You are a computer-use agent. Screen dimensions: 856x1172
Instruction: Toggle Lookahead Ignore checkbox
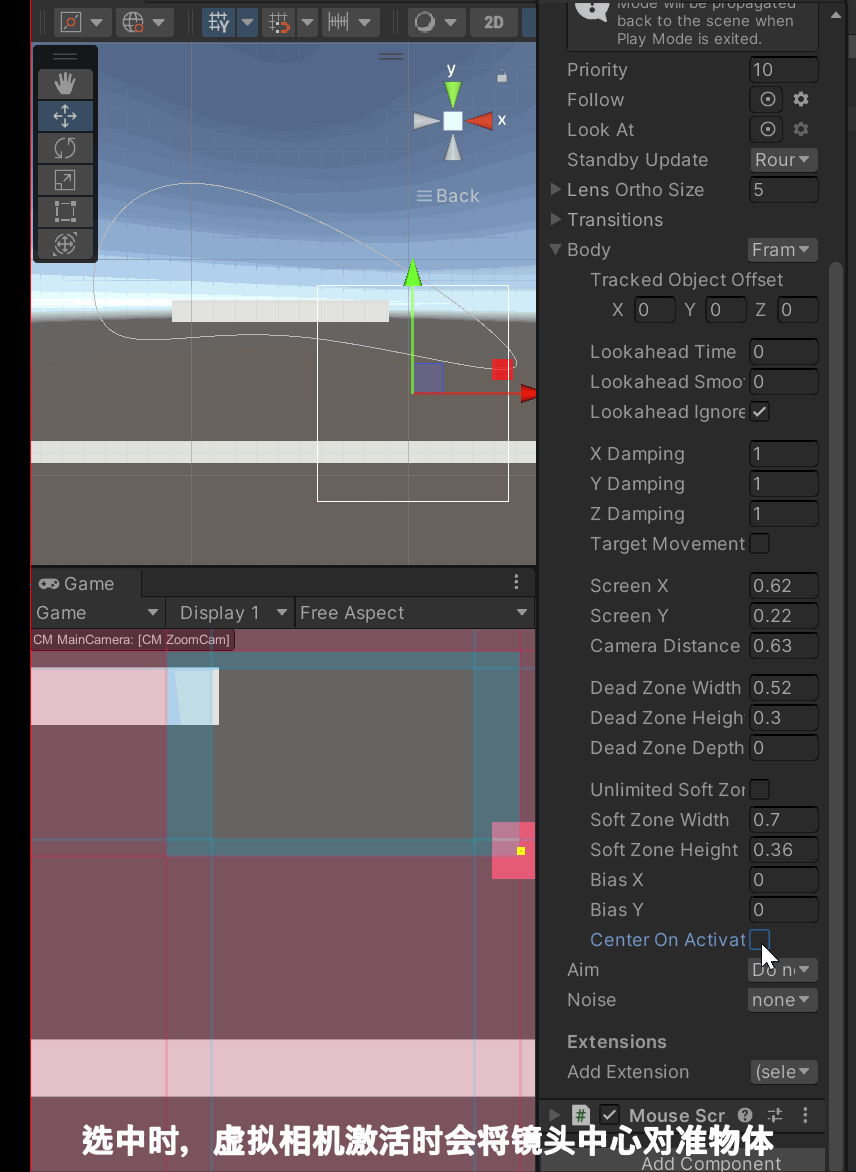tap(760, 412)
